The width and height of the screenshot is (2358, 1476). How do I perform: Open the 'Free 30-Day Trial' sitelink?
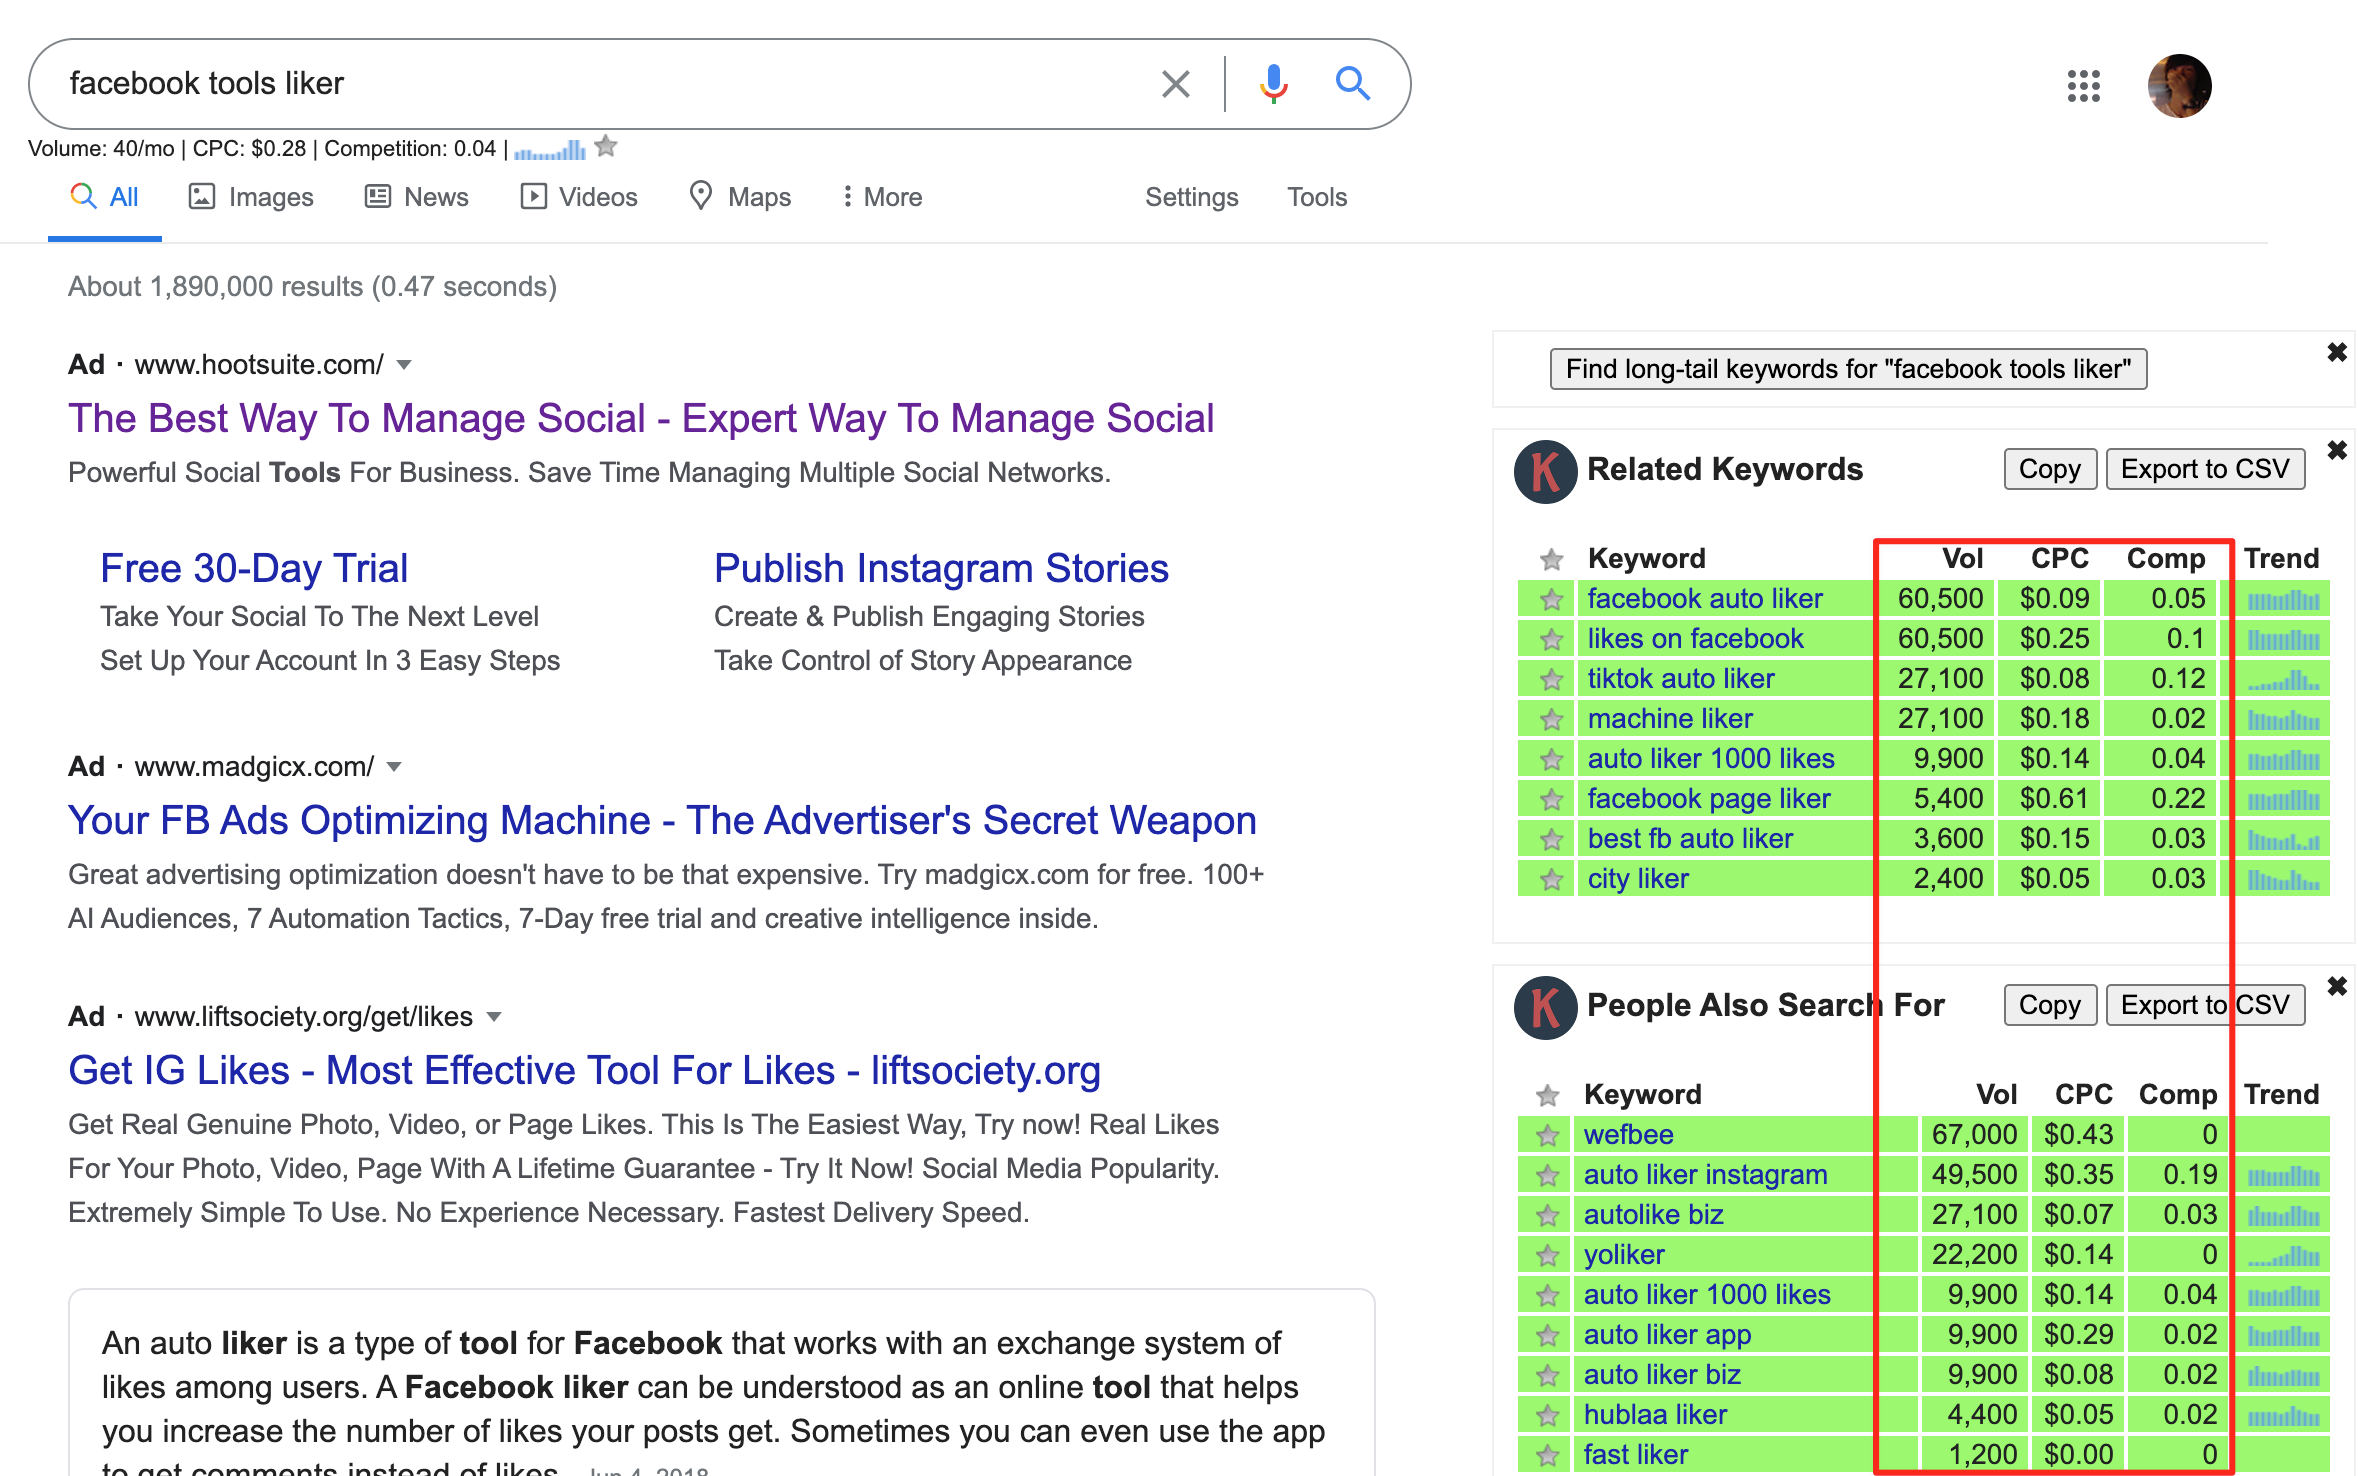pos(254,568)
